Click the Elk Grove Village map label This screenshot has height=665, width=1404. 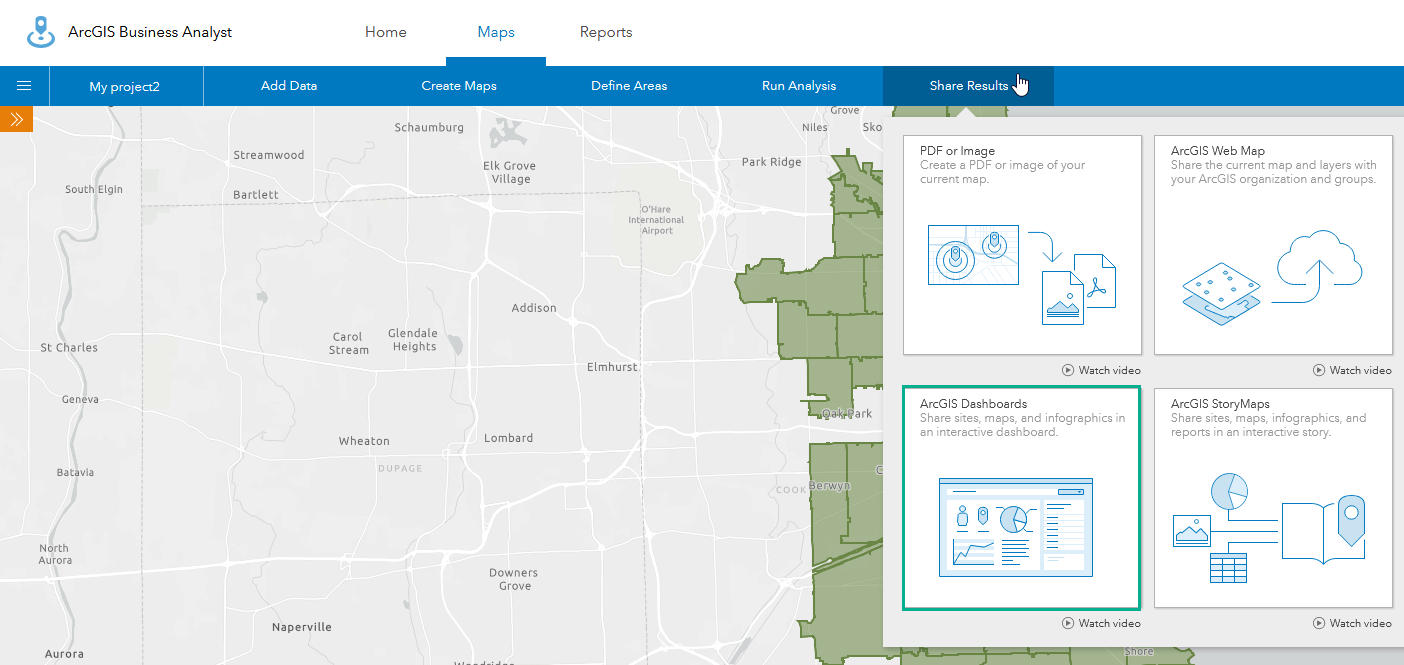click(510, 172)
